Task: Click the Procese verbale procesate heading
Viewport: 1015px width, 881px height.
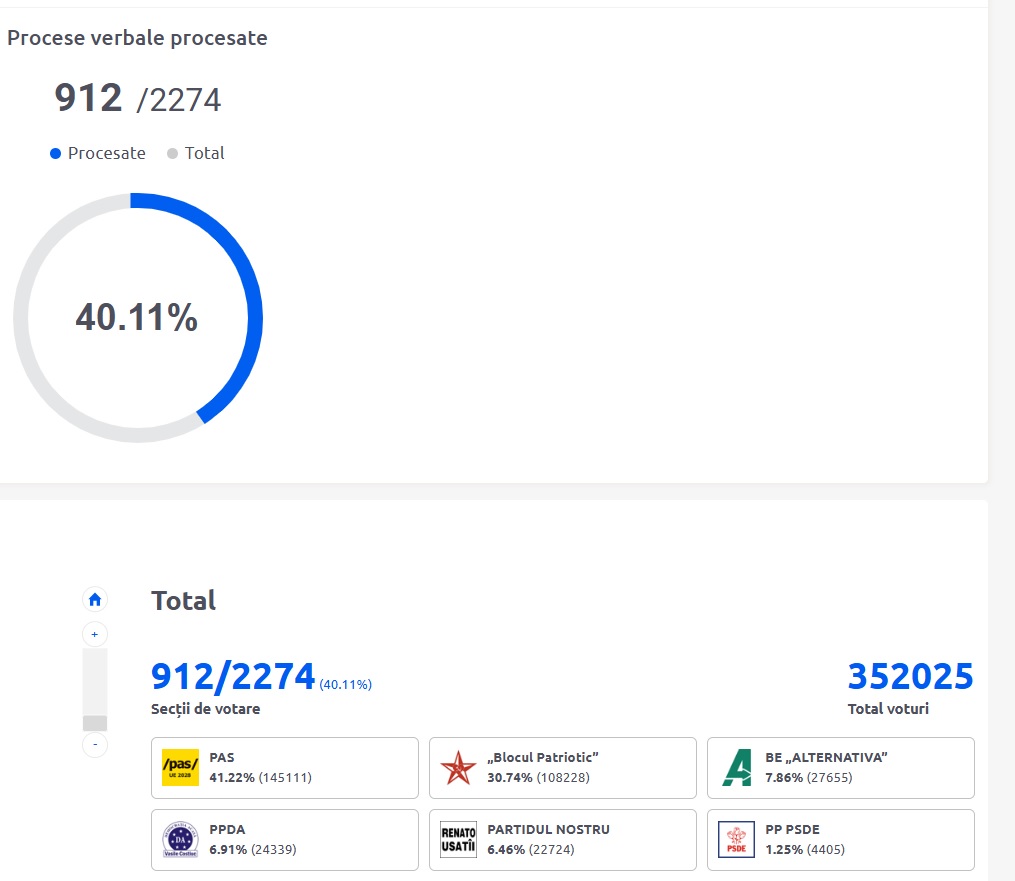Action: click(x=137, y=38)
